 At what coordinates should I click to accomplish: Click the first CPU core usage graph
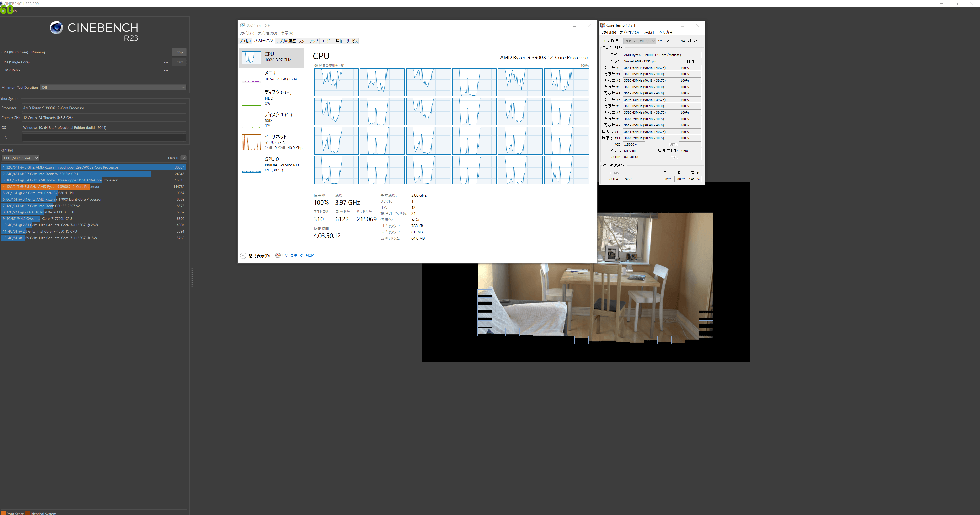click(336, 82)
